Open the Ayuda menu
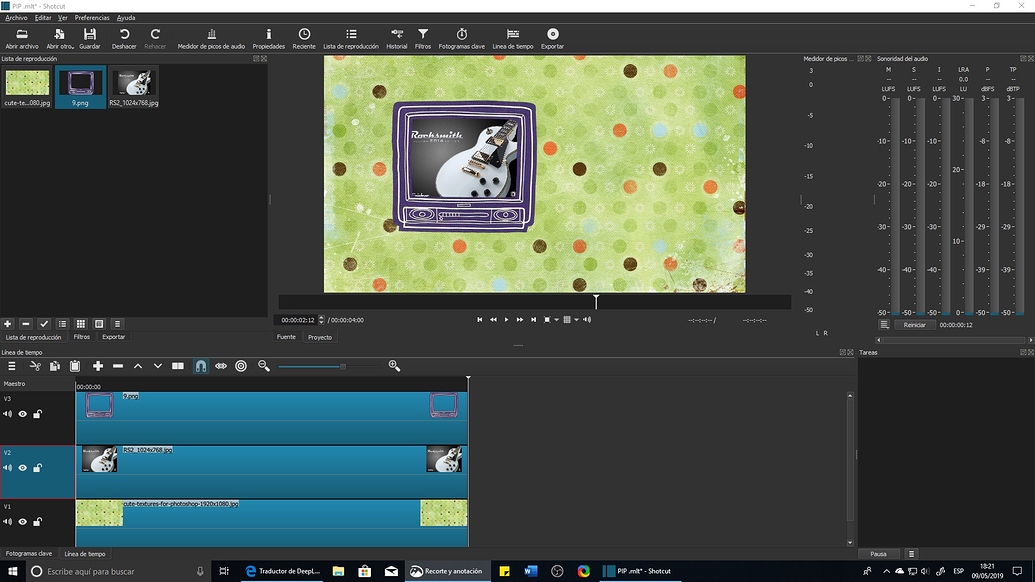Viewport: 1035px width, 582px height. pos(126,18)
